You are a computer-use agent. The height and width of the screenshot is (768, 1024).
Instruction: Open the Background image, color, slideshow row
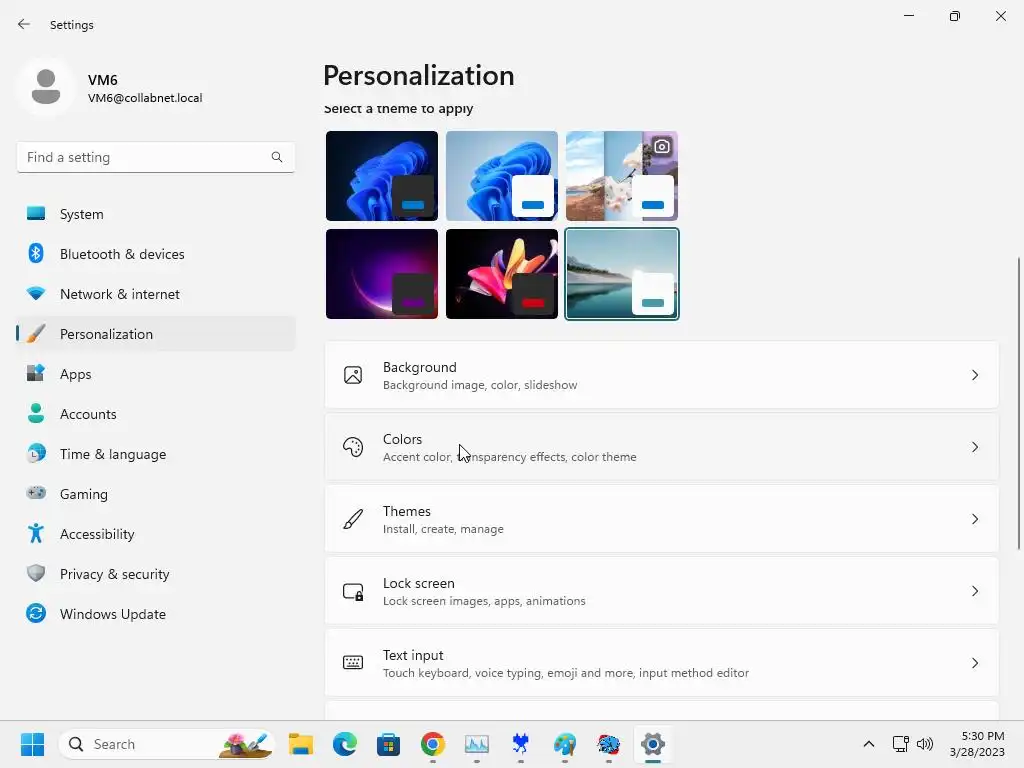[x=662, y=375]
